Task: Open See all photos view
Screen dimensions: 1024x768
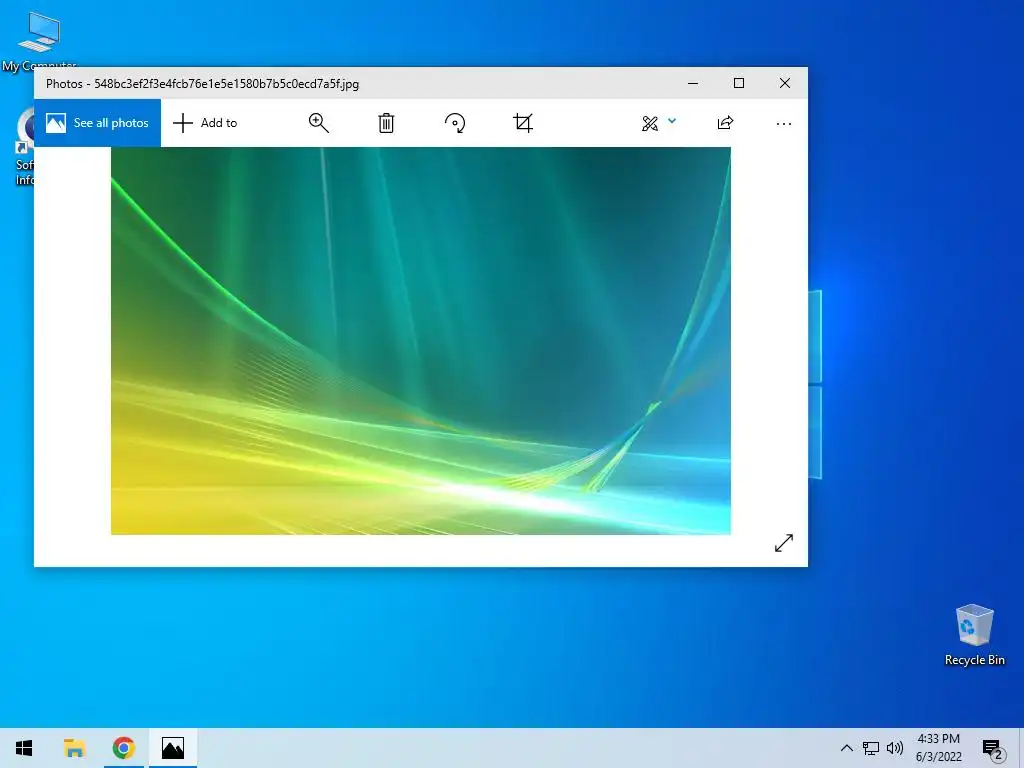Action: click(97, 123)
